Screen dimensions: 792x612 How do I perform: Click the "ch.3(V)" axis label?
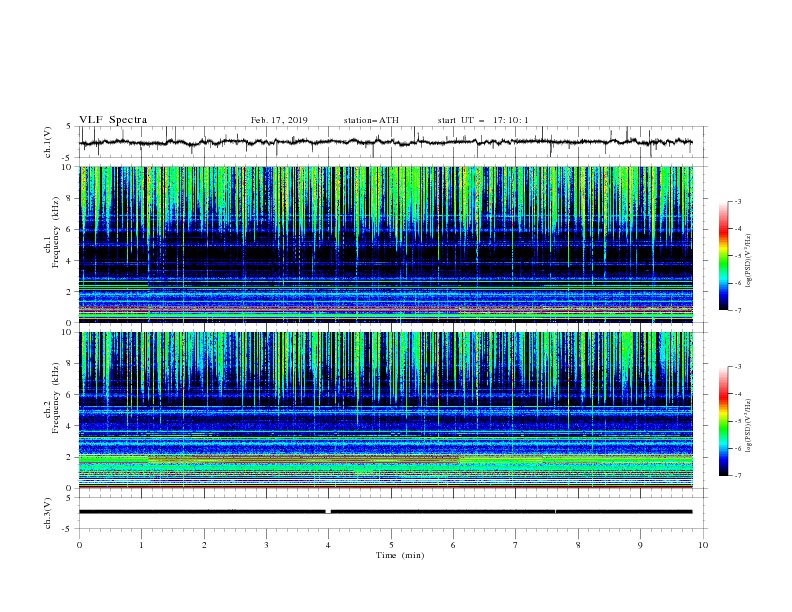point(48,513)
